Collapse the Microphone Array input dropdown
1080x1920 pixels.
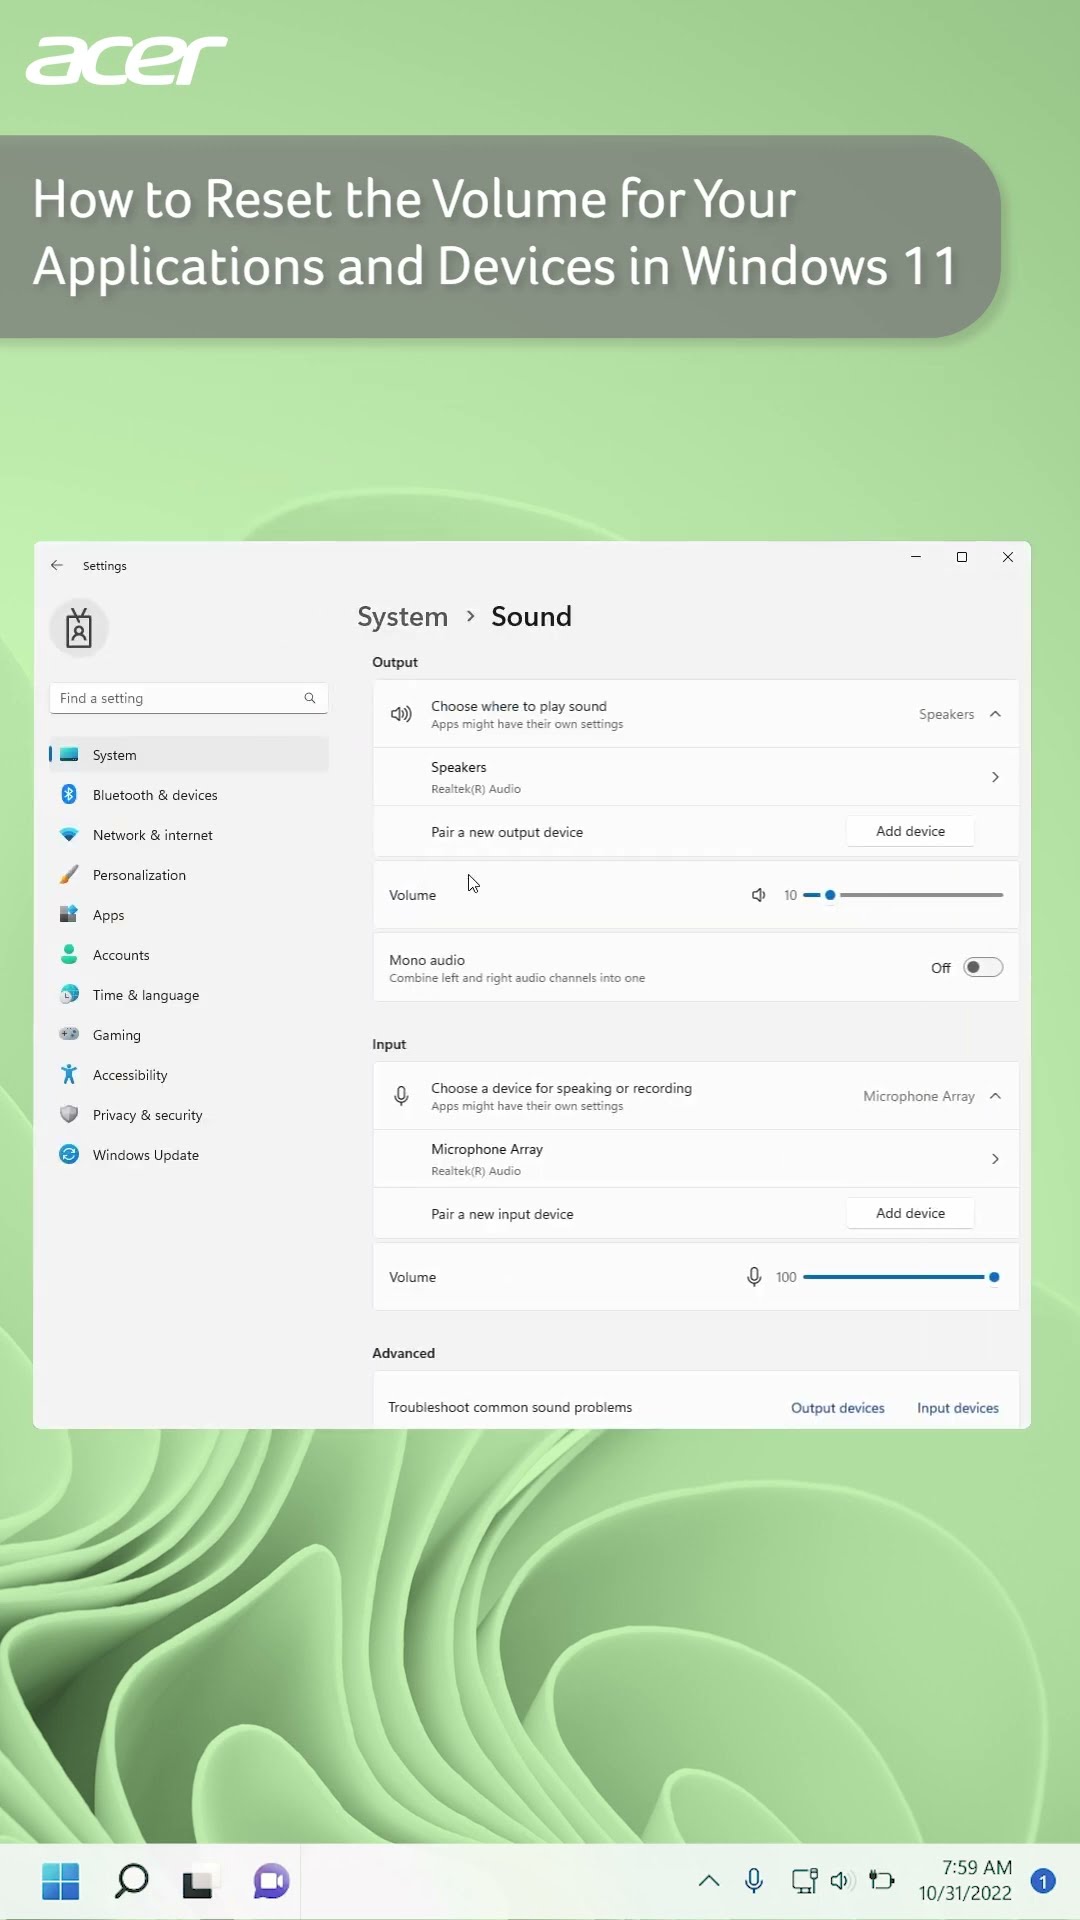tap(995, 1096)
